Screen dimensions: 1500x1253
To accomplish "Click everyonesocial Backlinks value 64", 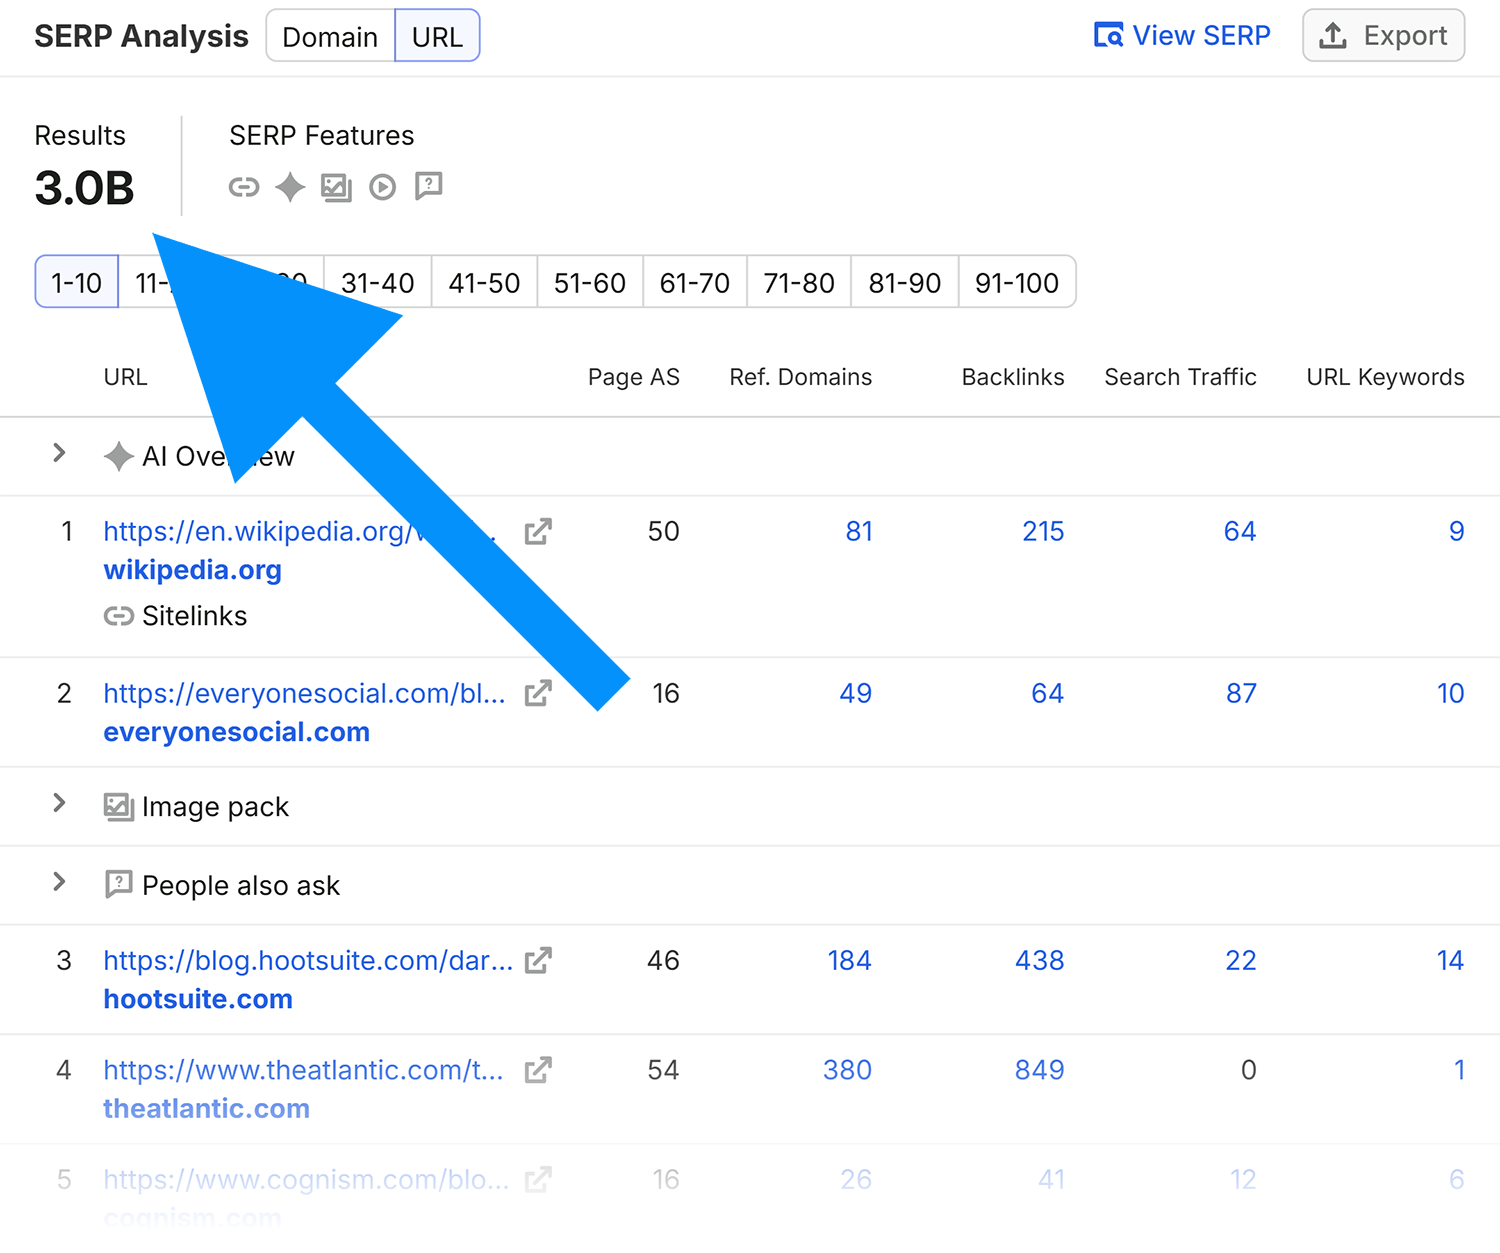I will (x=1048, y=693).
